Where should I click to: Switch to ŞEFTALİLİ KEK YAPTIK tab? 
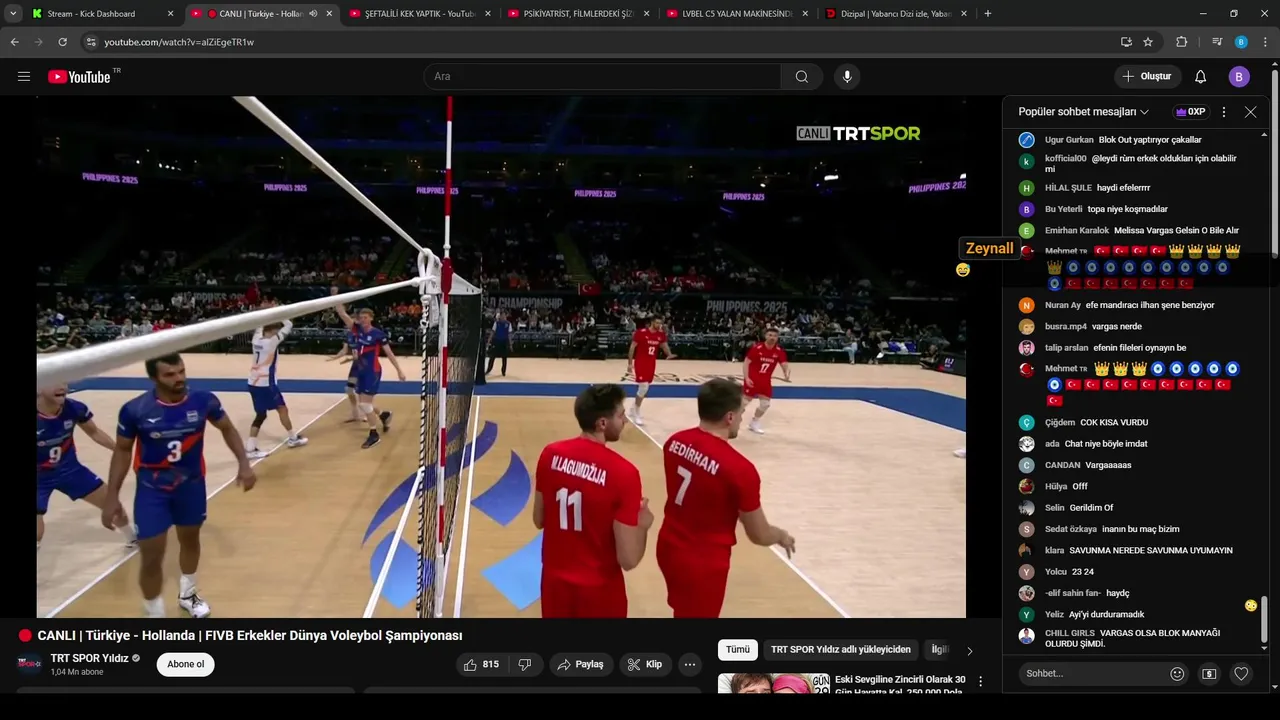(x=419, y=14)
